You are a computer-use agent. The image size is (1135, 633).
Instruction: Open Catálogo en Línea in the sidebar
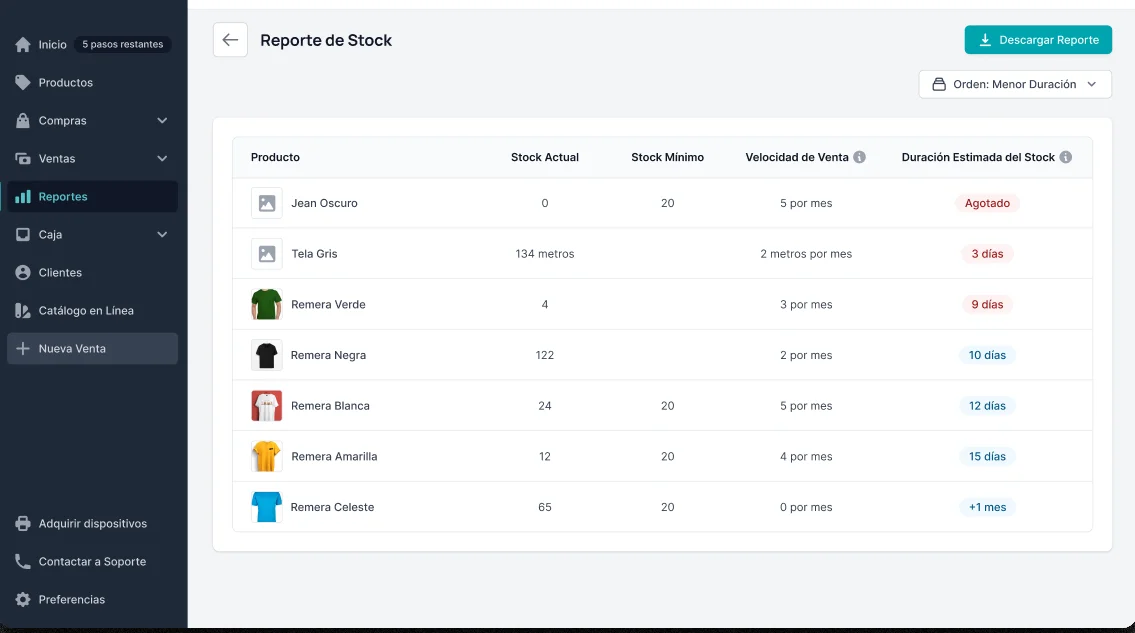(x=93, y=311)
